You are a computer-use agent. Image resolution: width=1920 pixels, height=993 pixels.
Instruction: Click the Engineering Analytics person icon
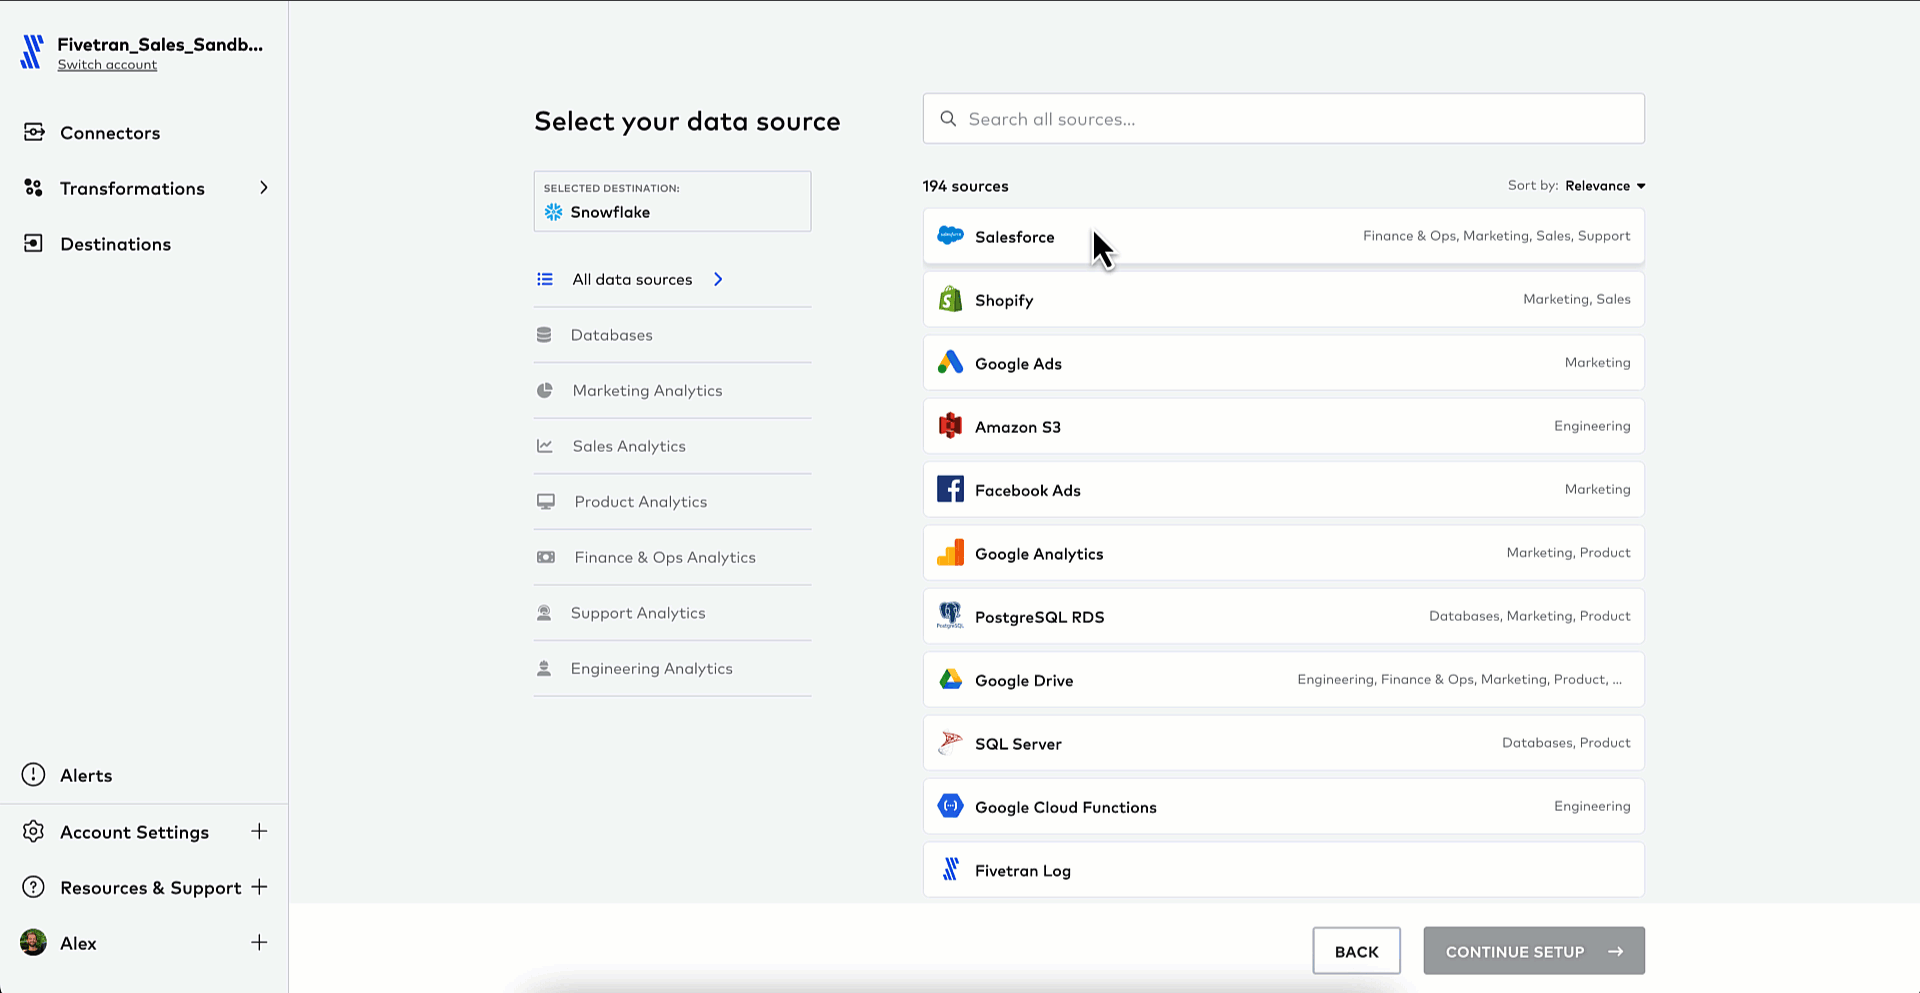pyautogui.click(x=544, y=668)
